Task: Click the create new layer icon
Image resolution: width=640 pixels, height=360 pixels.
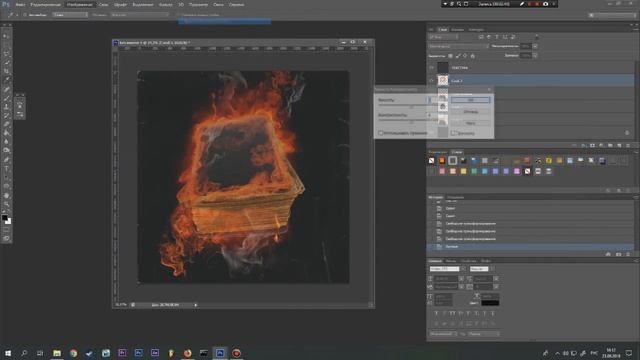Action: pyautogui.click(x=619, y=145)
